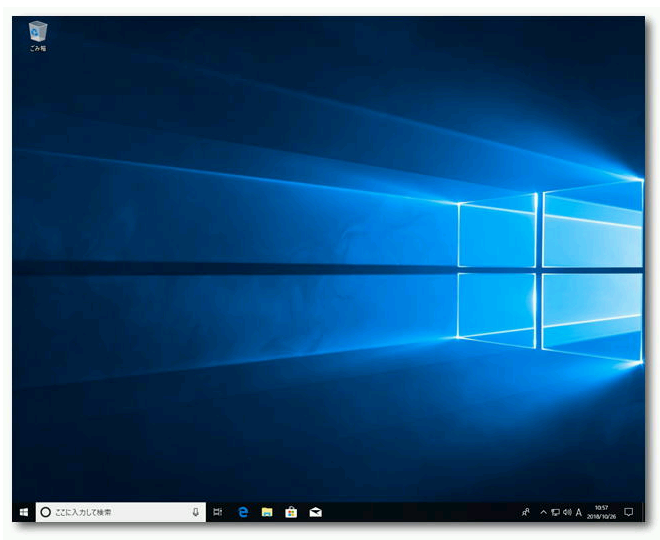This screenshot has width=660, height=540.
Task: Launch Microsoft Edge from the taskbar
Action: click(243, 512)
